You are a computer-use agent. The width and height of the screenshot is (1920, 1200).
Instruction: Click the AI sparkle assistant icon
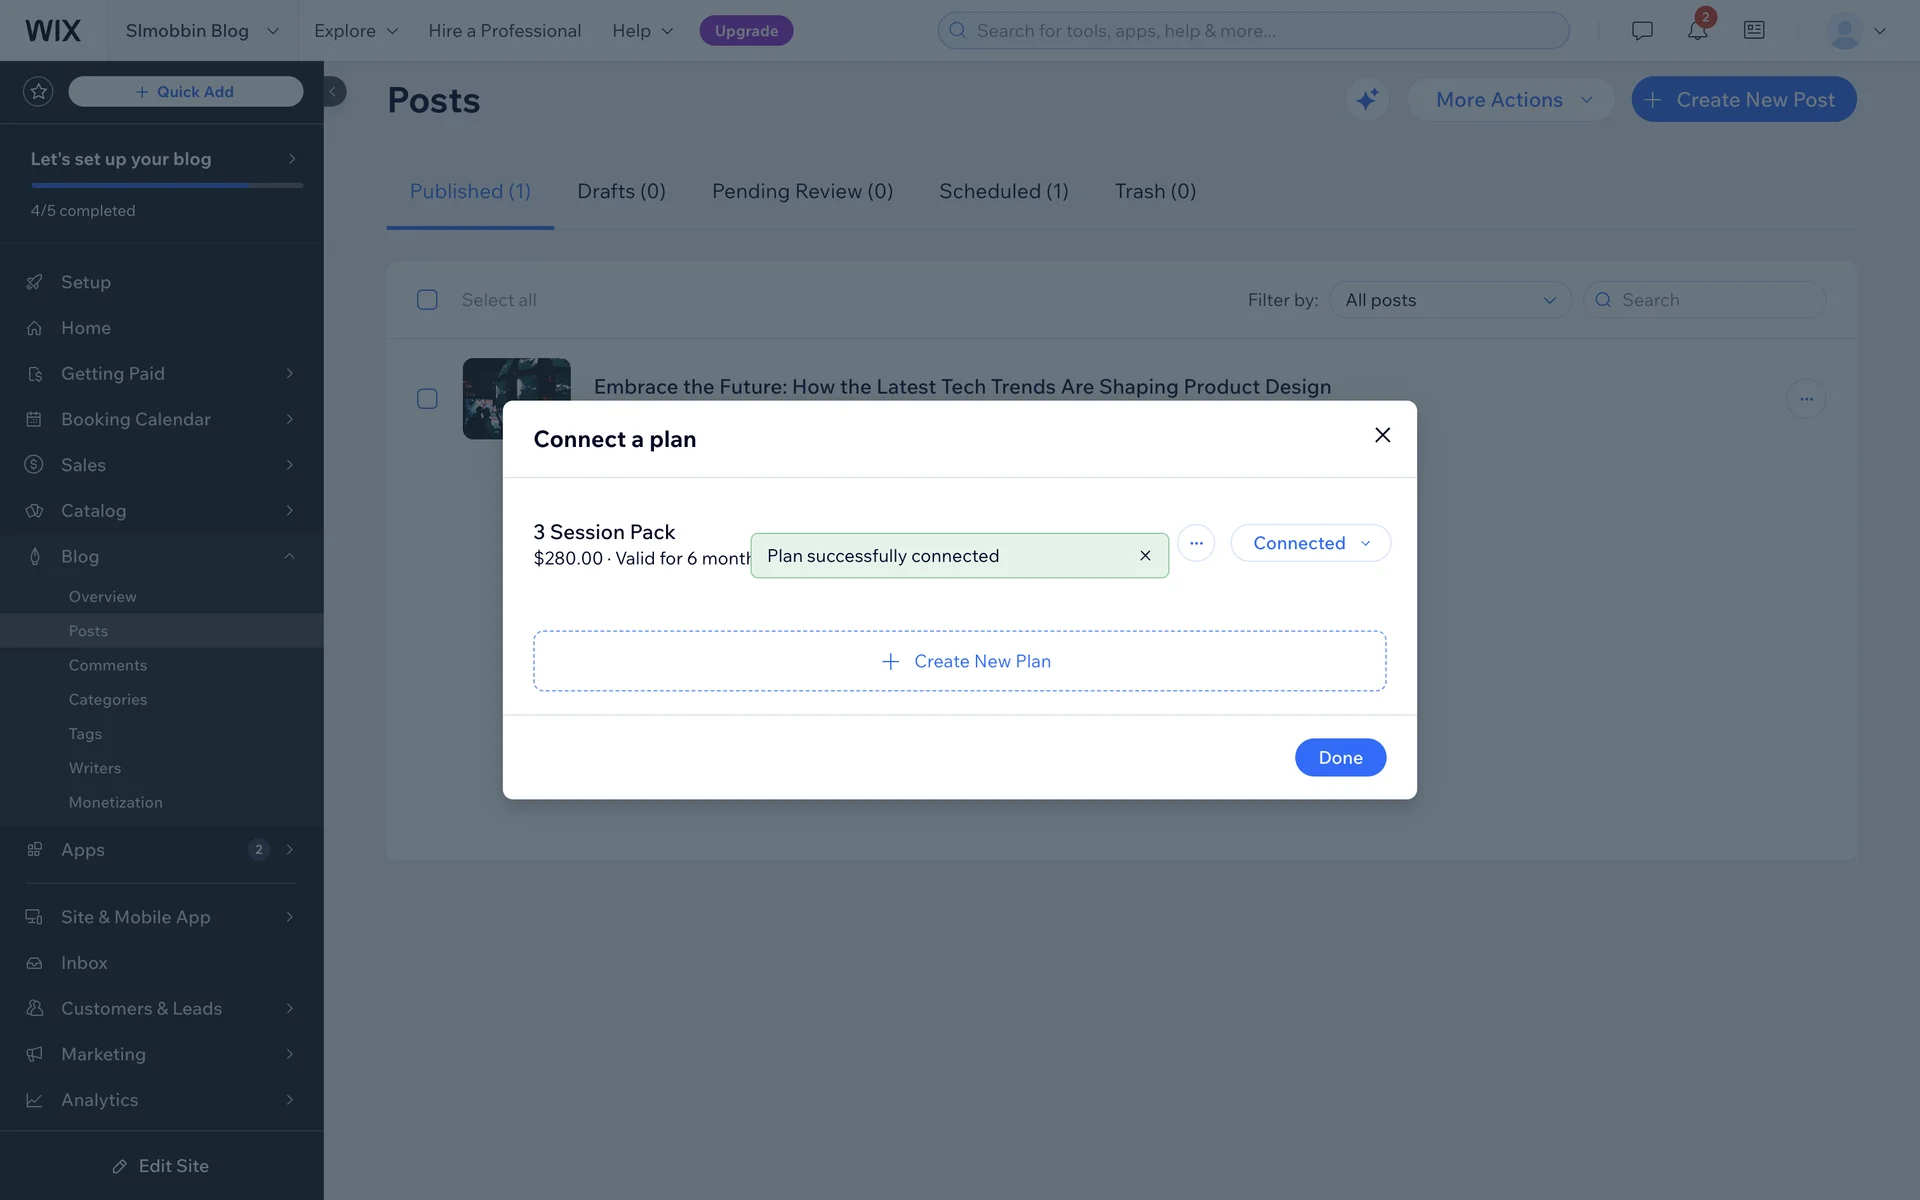tap(1366, 100)
